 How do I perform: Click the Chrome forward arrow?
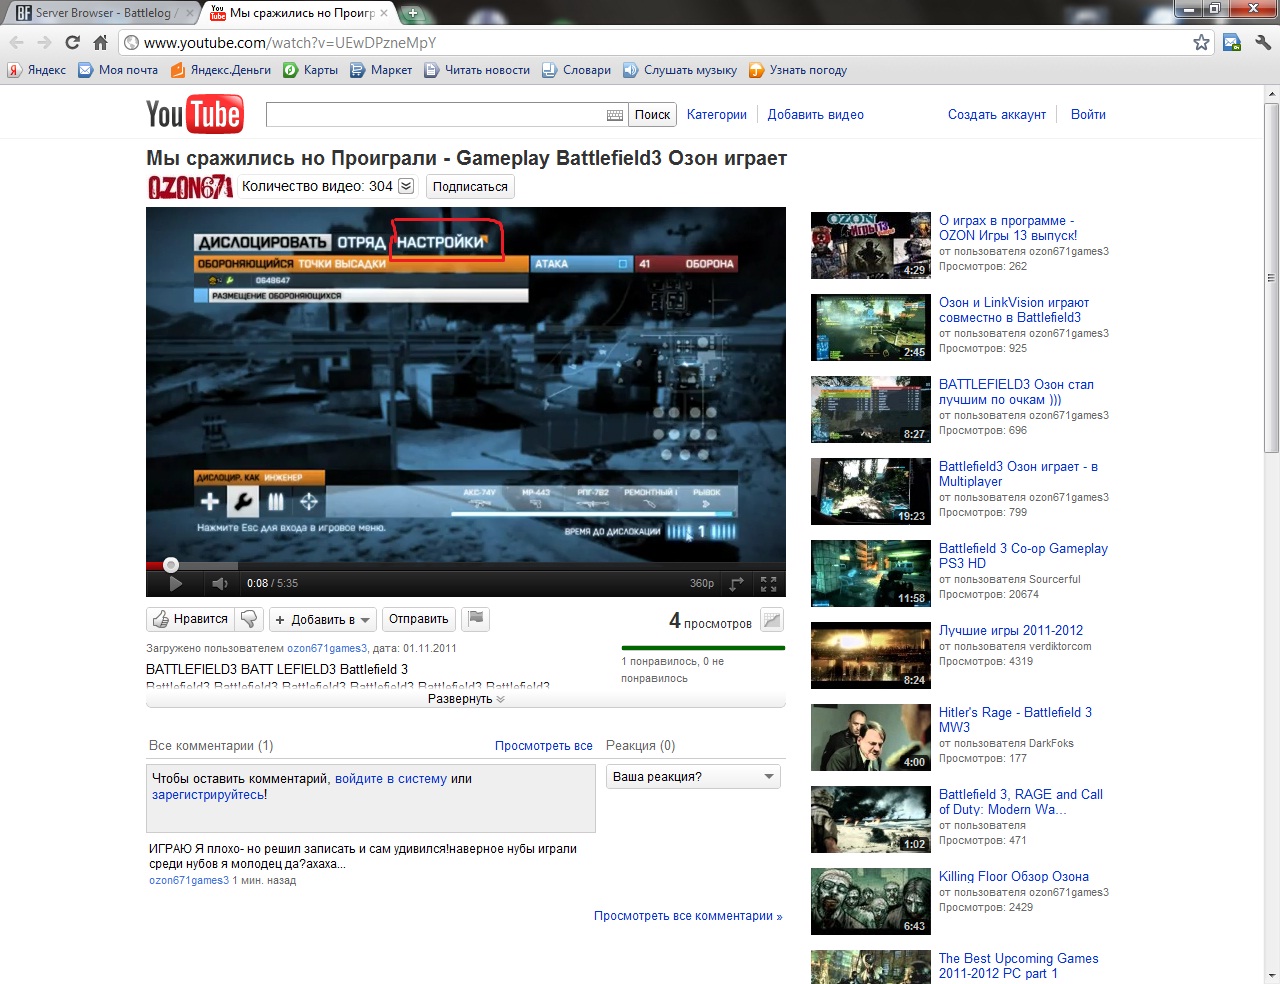click(x=44, y=42)
